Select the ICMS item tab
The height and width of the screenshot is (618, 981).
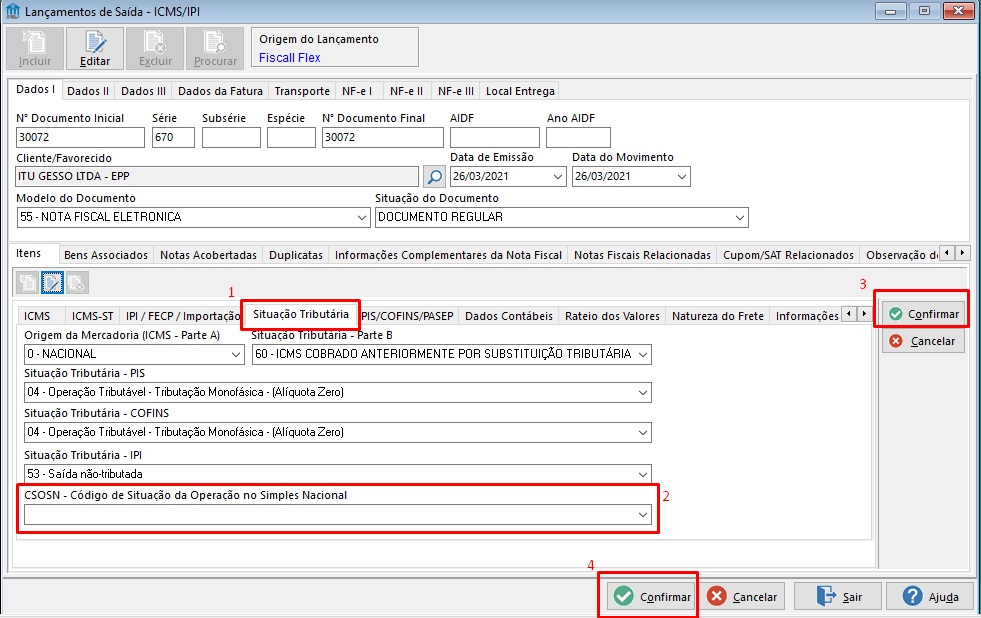click(37, 317)
